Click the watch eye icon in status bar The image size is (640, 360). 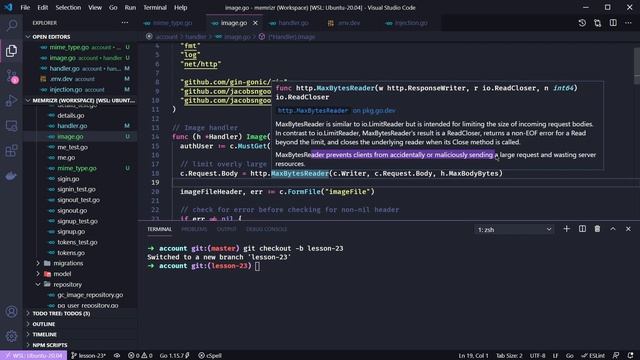point(117,356)
